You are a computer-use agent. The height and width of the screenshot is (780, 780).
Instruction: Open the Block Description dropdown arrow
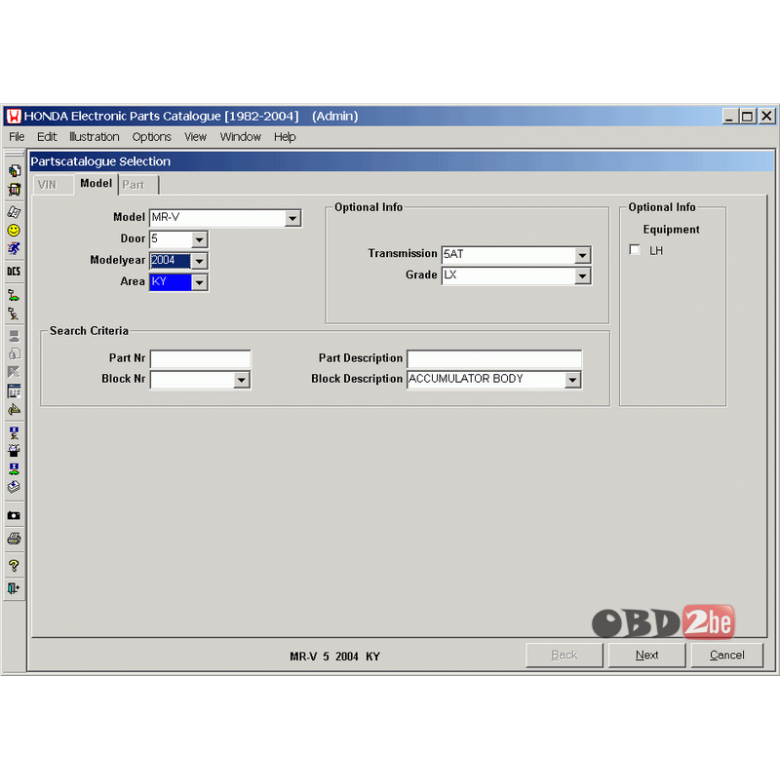(573, 381)
